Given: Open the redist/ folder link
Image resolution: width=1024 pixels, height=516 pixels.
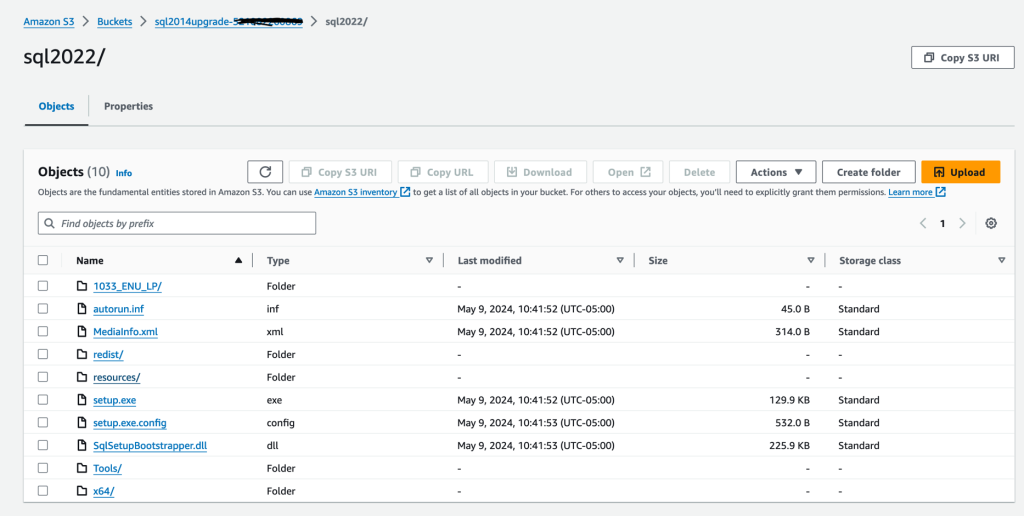Looking at the screenshot, I should coord(108,355).
